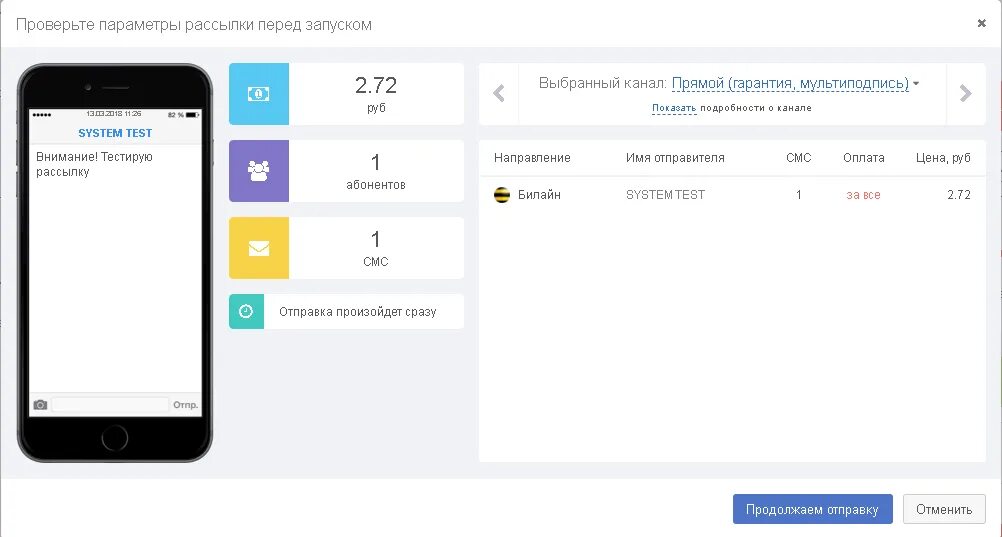The height and width of the screenshot is (537, 1002).
Task: Click the SYSTEM TEST header in phone preview
Action: (x=115, y=133)
